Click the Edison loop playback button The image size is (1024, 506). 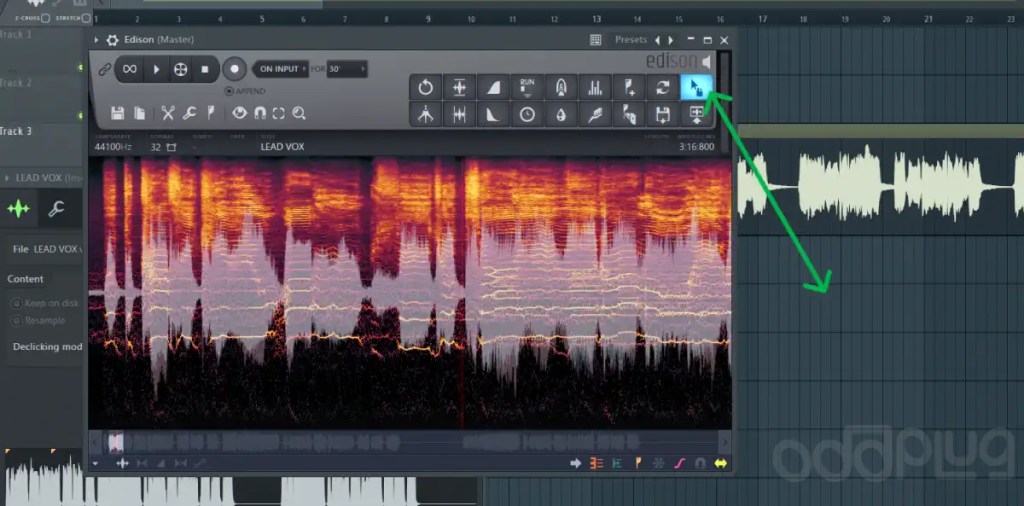point(129,69)
